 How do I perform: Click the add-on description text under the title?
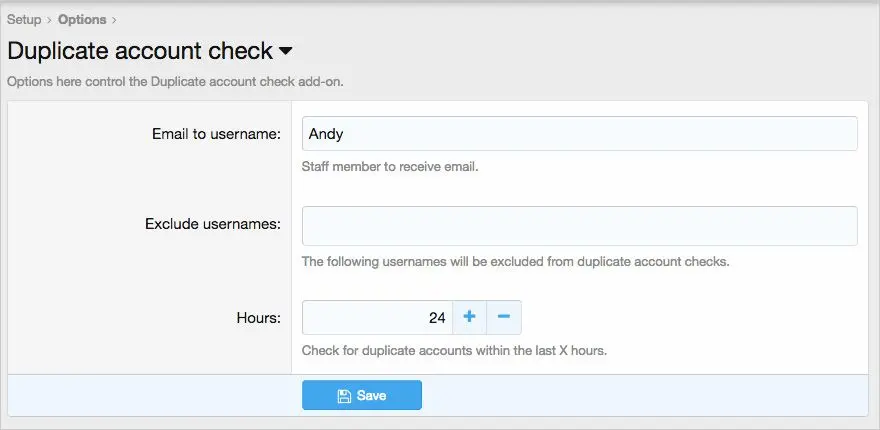(x=175, y=82)
